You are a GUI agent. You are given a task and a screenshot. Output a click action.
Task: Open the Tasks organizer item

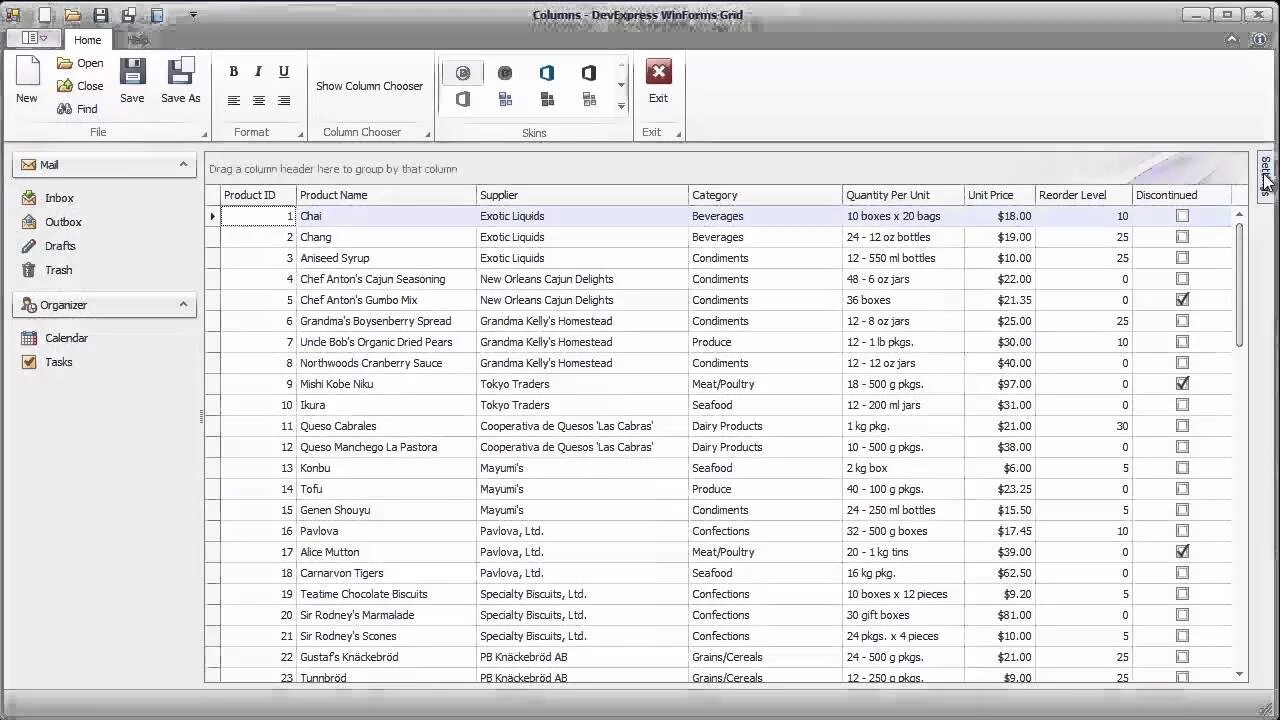click(x=58, y=362)
